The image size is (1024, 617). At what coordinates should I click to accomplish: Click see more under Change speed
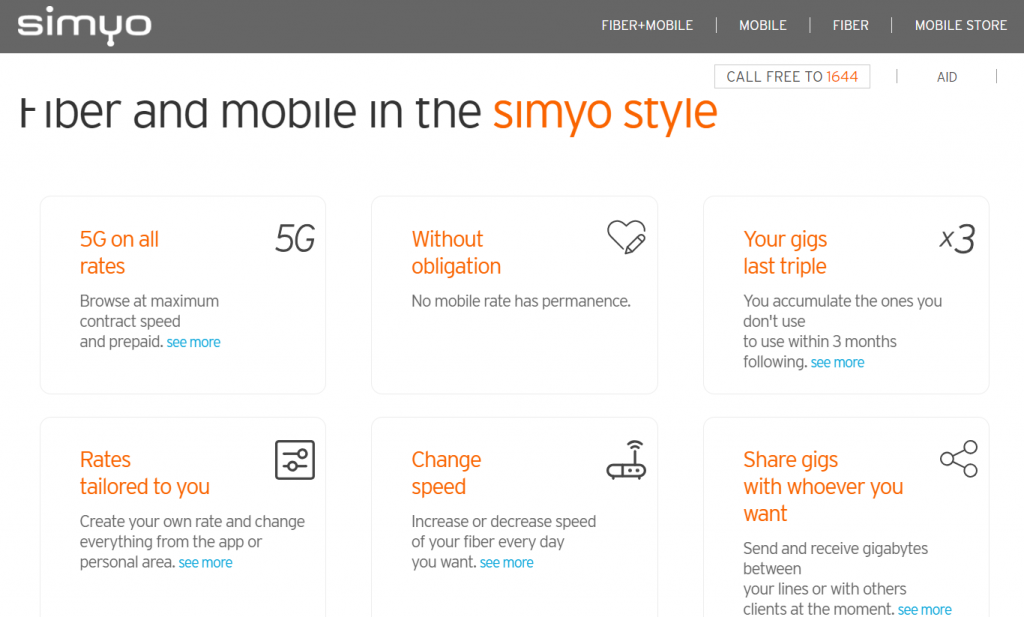coord(506,563)
